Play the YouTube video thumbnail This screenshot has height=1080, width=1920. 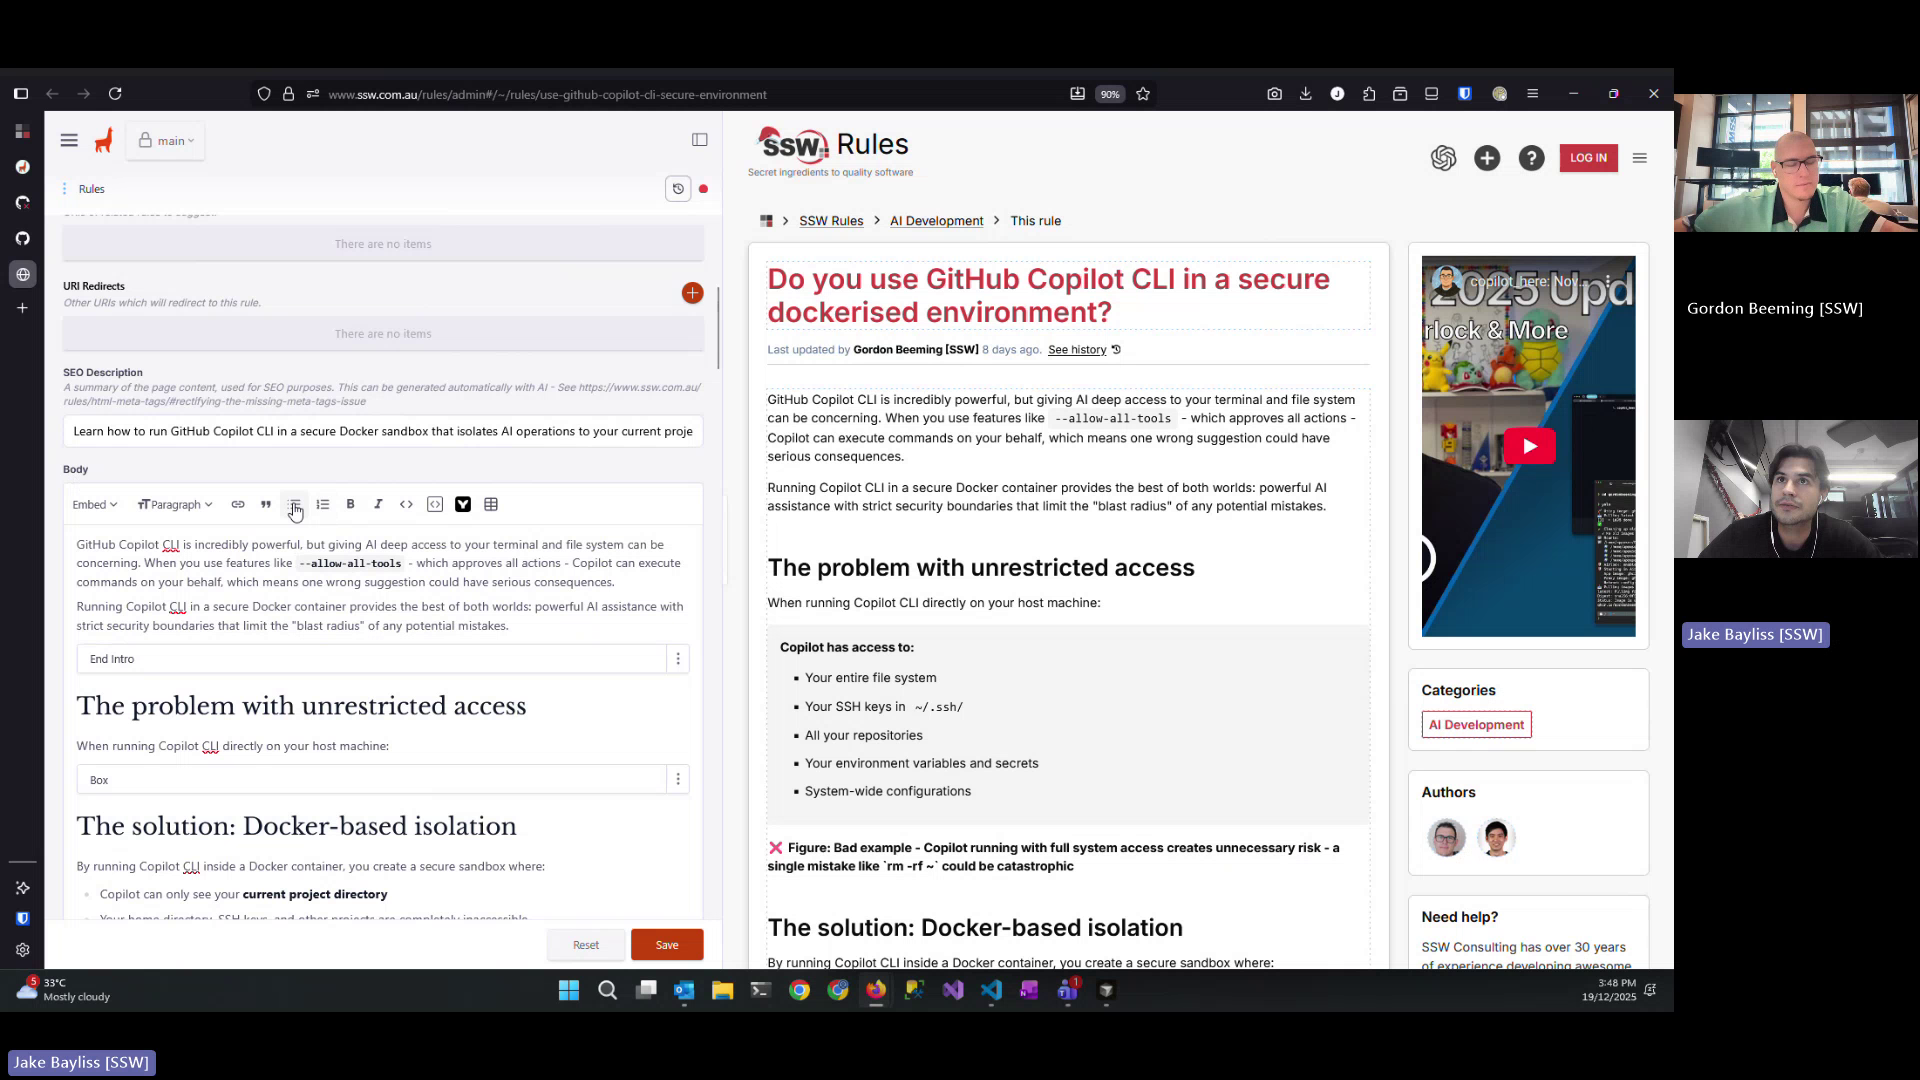tap(1529, 446)
